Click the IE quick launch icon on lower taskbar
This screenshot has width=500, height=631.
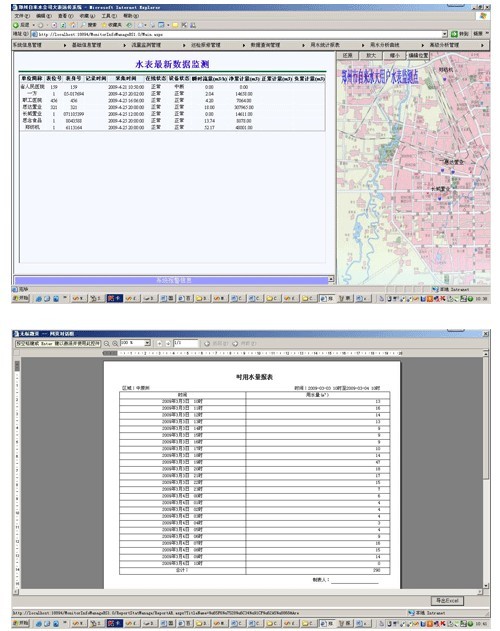[x=39, y=623]
